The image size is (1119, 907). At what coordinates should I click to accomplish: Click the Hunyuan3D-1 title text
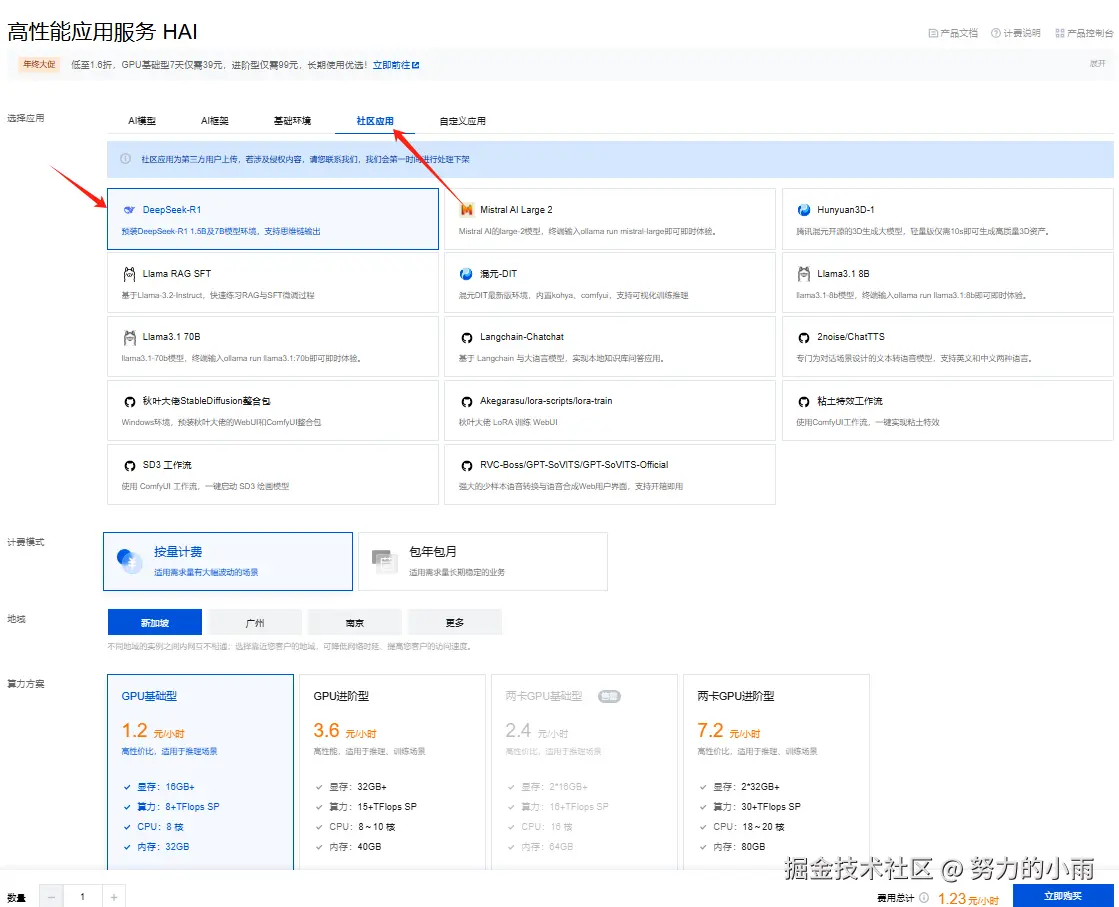click(846, 210)
